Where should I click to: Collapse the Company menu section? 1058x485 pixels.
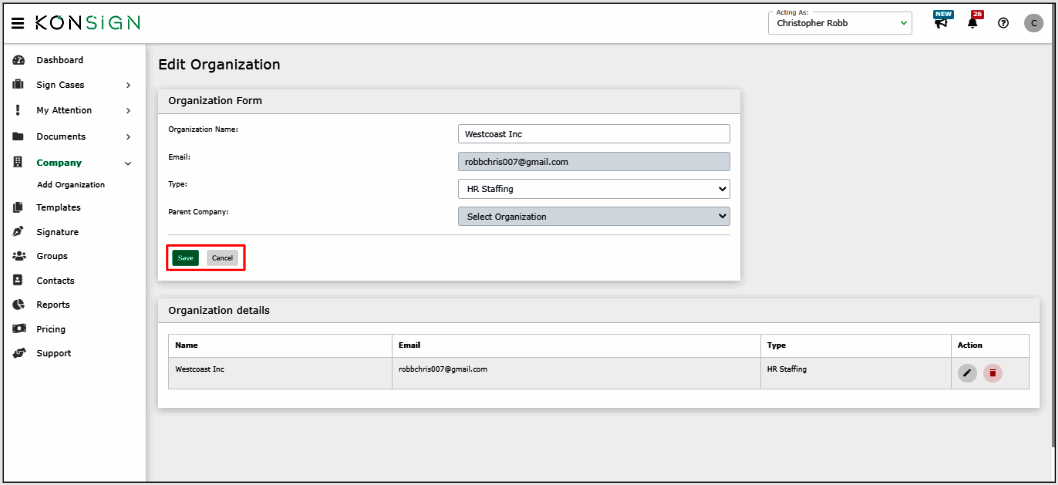pos(128,163)
